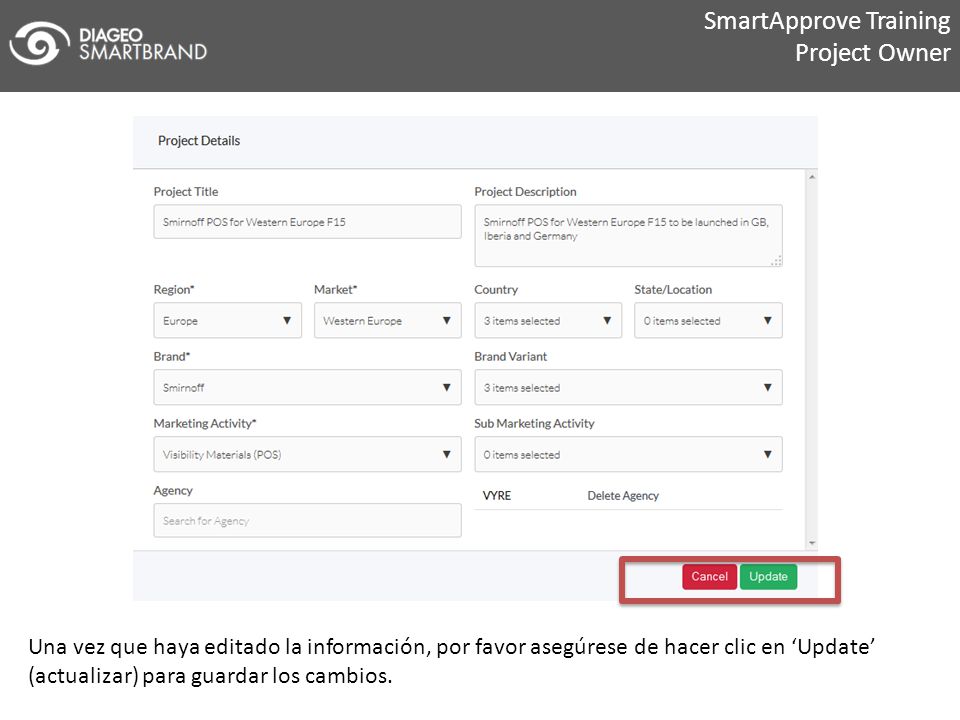Click the resize grip of Project Description
Image resolution: width=960 pixels, height=720 pixels.
point(776,261)
